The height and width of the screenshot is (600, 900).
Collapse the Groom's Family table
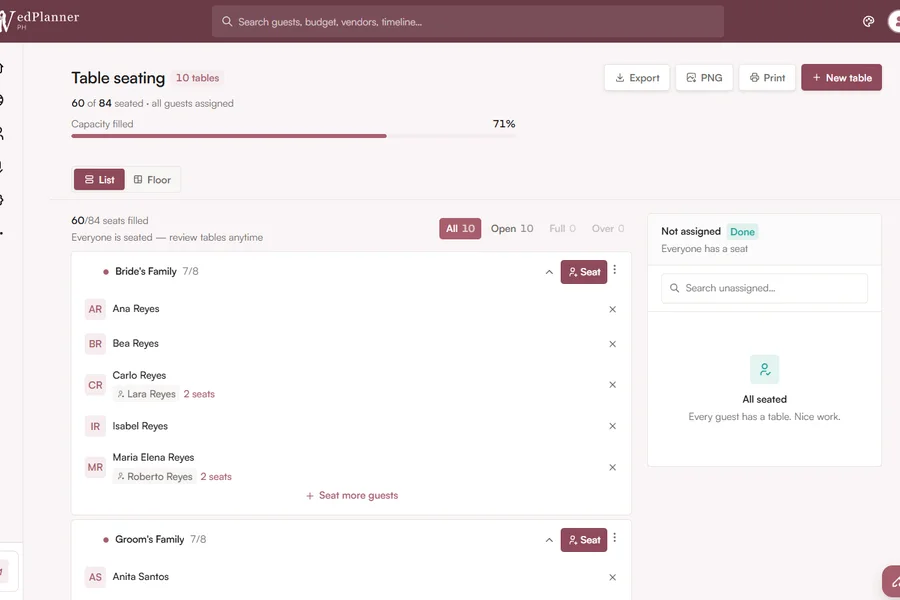[x=549, y=540]
